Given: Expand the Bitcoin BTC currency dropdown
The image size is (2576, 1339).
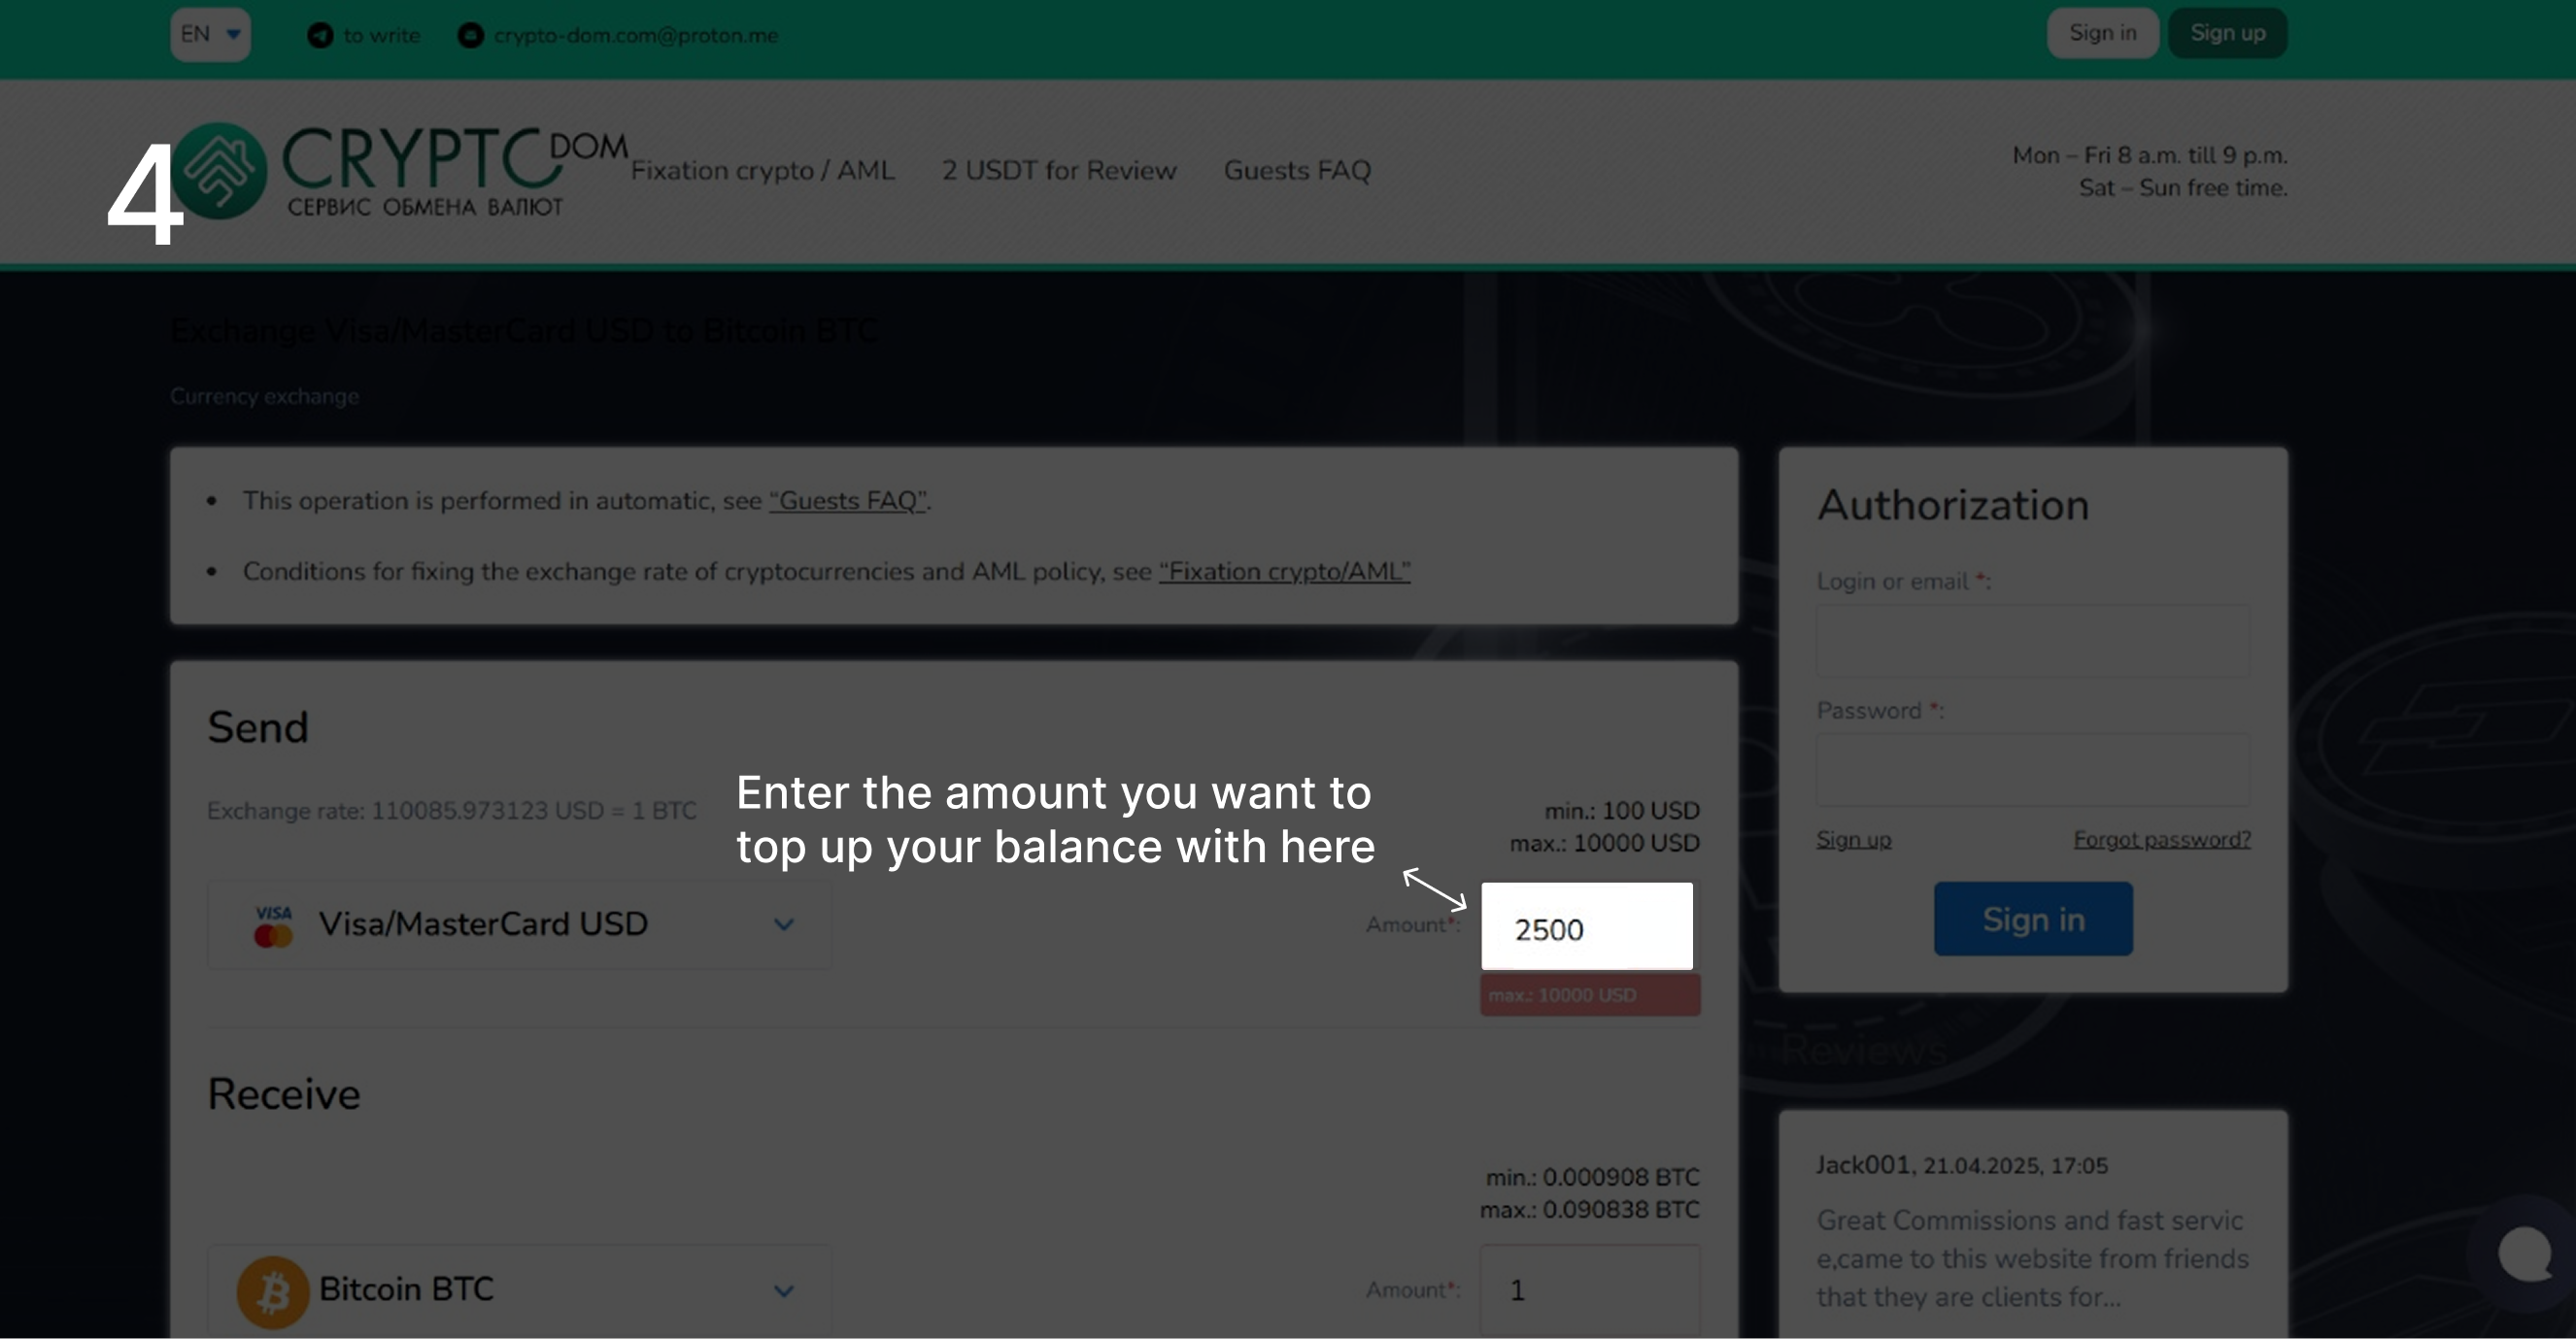Looking at the screenshot, I should 519,1290.
